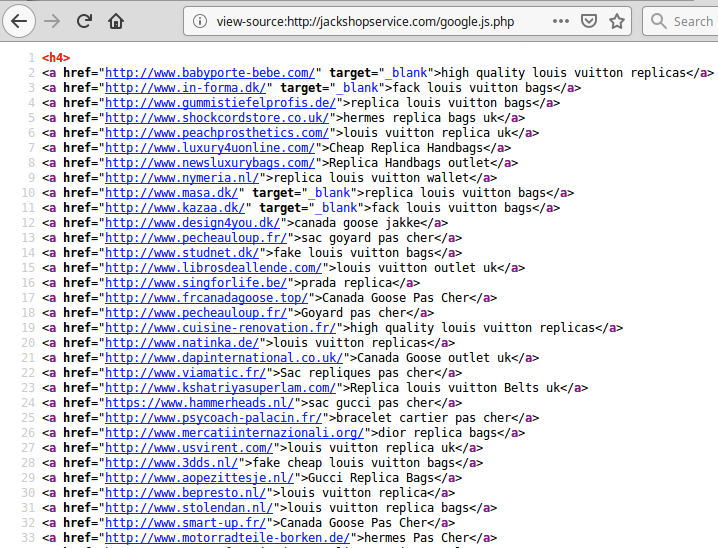The width and height of the screenshot is (718, 548).
Task: Open the luxury4uonline.com link
Action: click(x=210, y=148)
